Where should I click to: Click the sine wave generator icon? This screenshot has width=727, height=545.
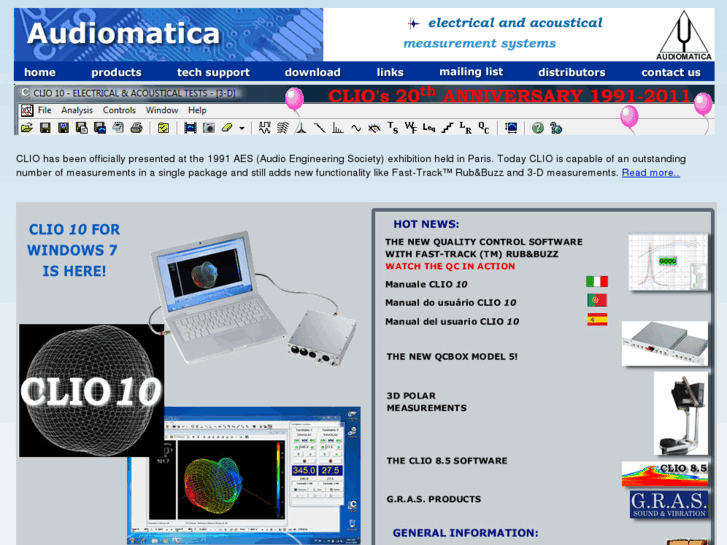[356, 128]
